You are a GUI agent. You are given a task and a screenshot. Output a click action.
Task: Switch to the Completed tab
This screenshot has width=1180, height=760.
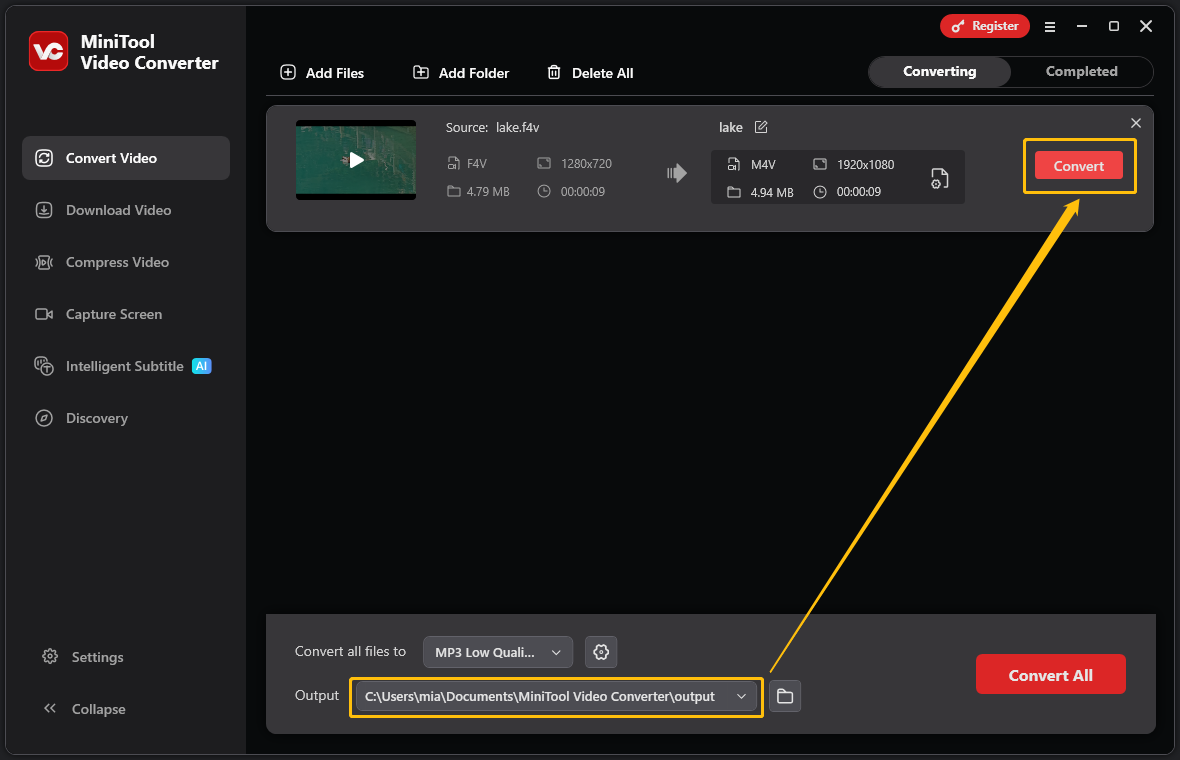(x=1081, y=71)
